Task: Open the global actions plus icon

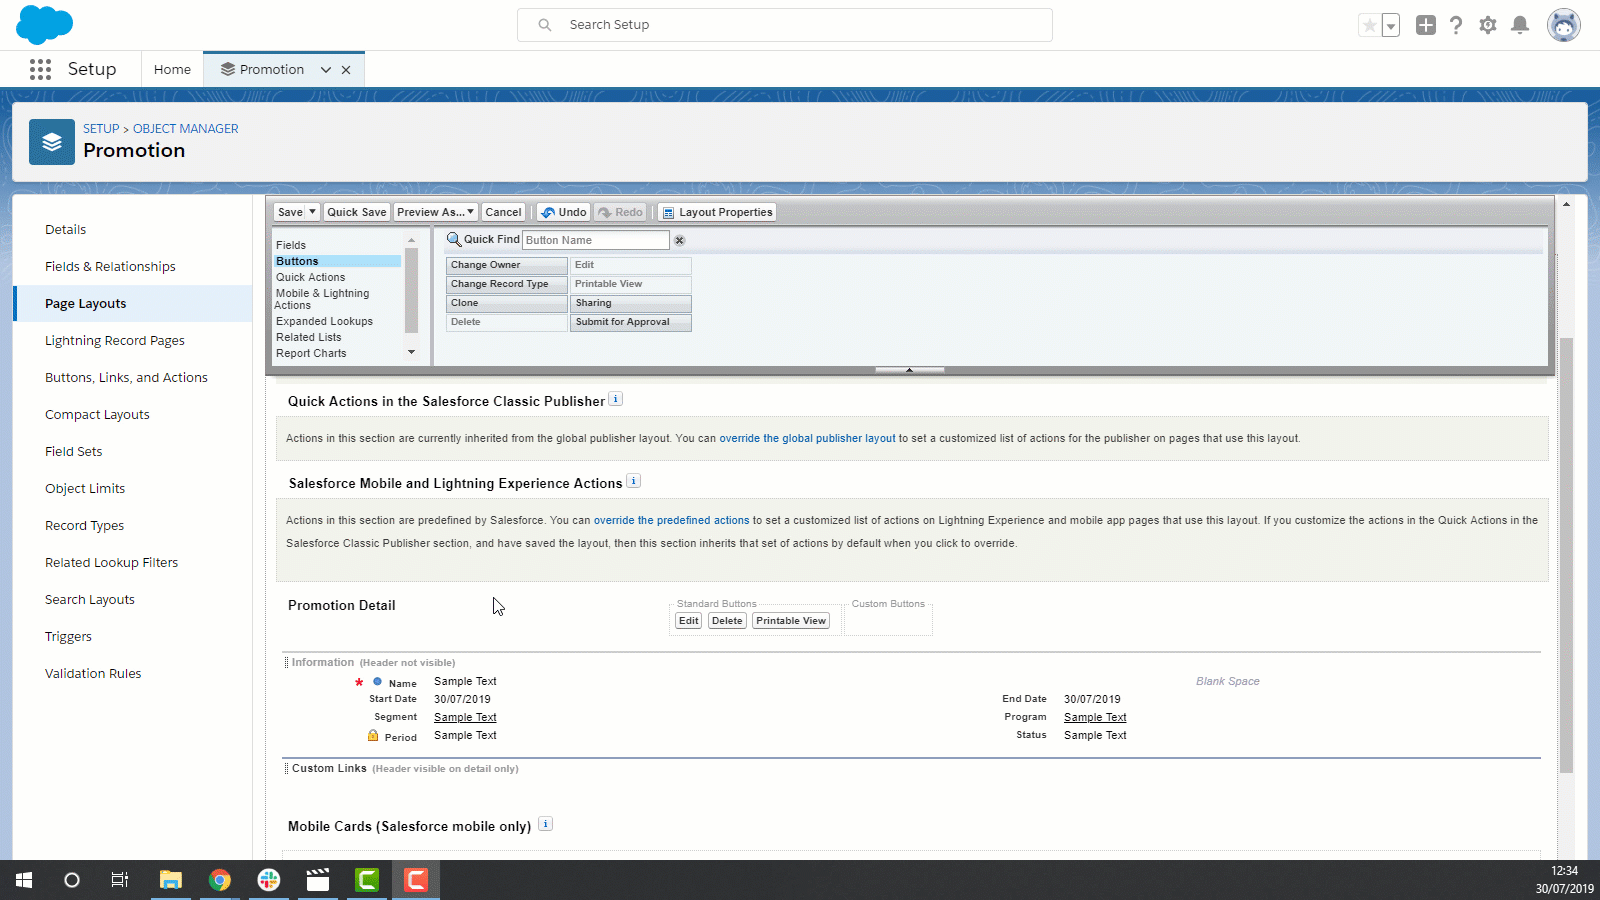Action: 1426,25
